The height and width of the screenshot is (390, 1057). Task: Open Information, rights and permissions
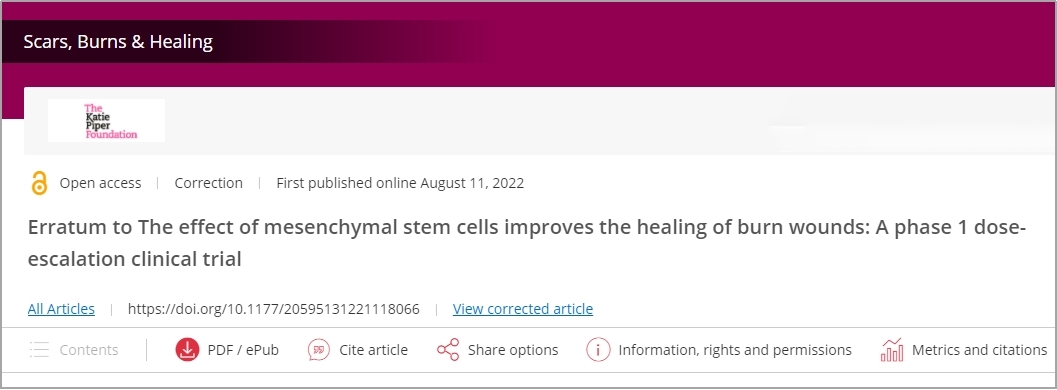pyautogui.click(x=735, y=350)
